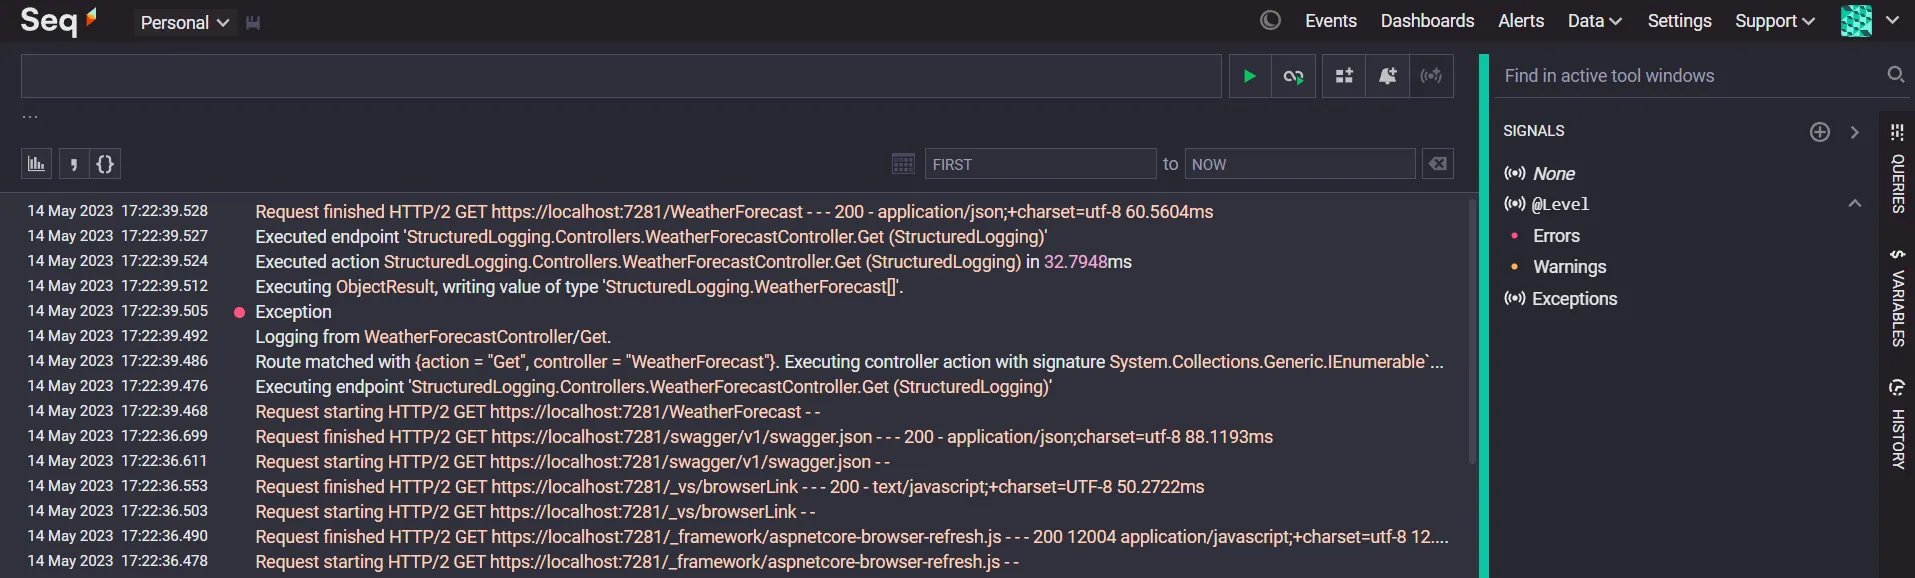Screen dimensions: 1915x578
Task: Open the 'Executing ObjectResult' event row
Action: [579, 287]
